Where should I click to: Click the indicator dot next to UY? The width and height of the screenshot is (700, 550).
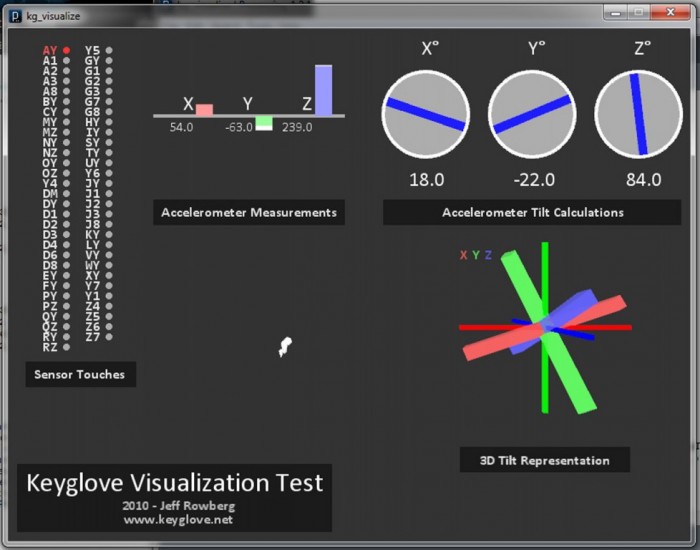(x=109, y=163)
